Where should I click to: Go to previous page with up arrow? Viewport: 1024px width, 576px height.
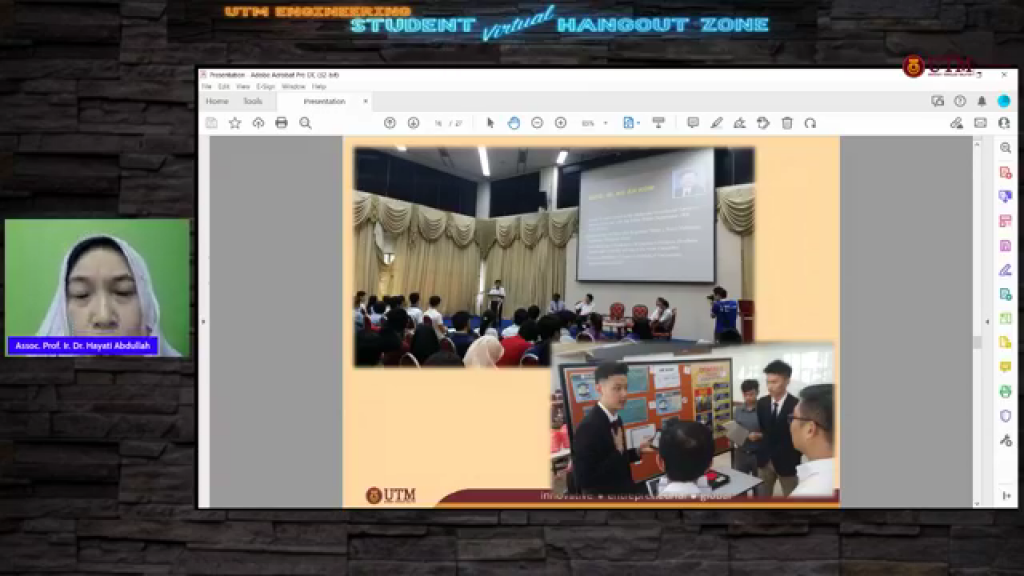click(x=390, y=123)
